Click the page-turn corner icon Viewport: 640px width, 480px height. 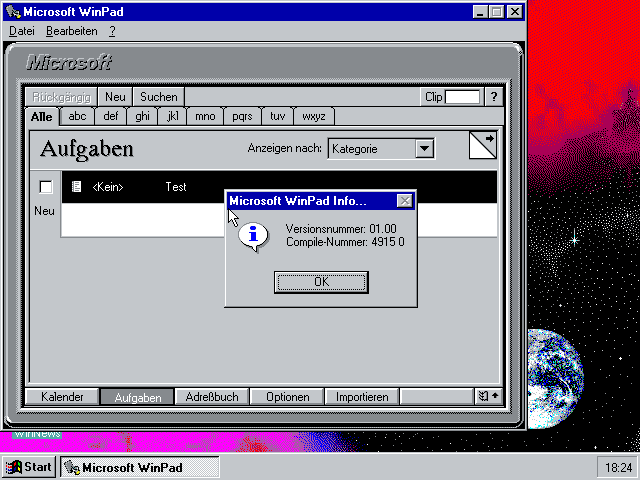(482, 145)
